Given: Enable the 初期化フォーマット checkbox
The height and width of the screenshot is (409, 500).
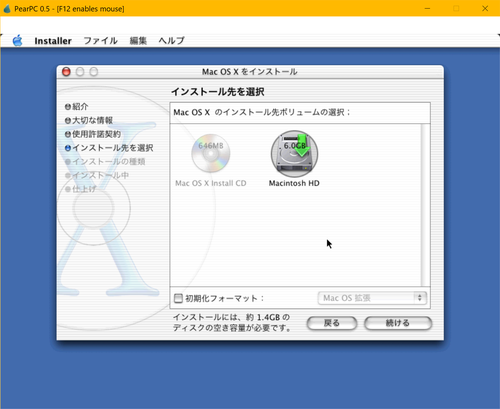Looking at the screenshot, I should [178, 298].
